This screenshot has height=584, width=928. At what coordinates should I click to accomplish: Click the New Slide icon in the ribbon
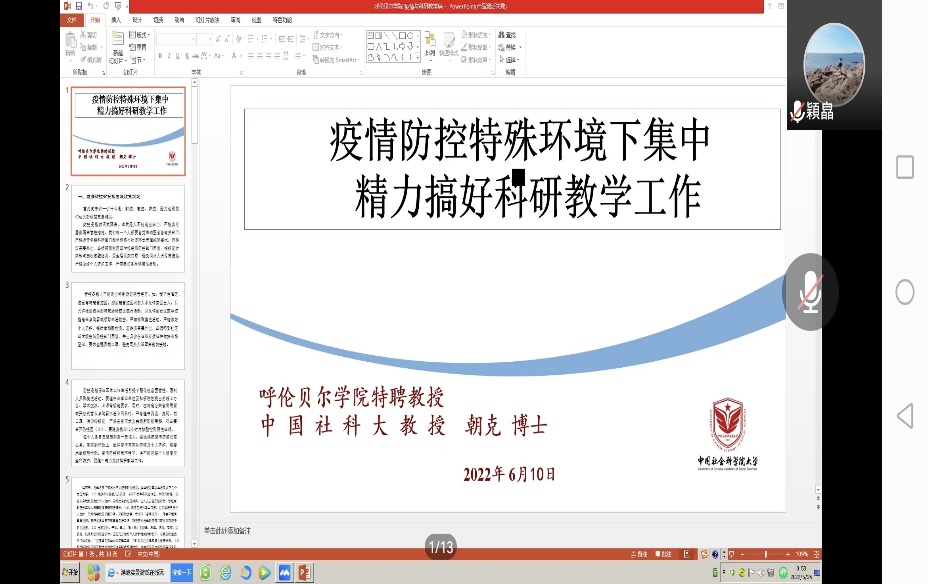click(118, 46)
